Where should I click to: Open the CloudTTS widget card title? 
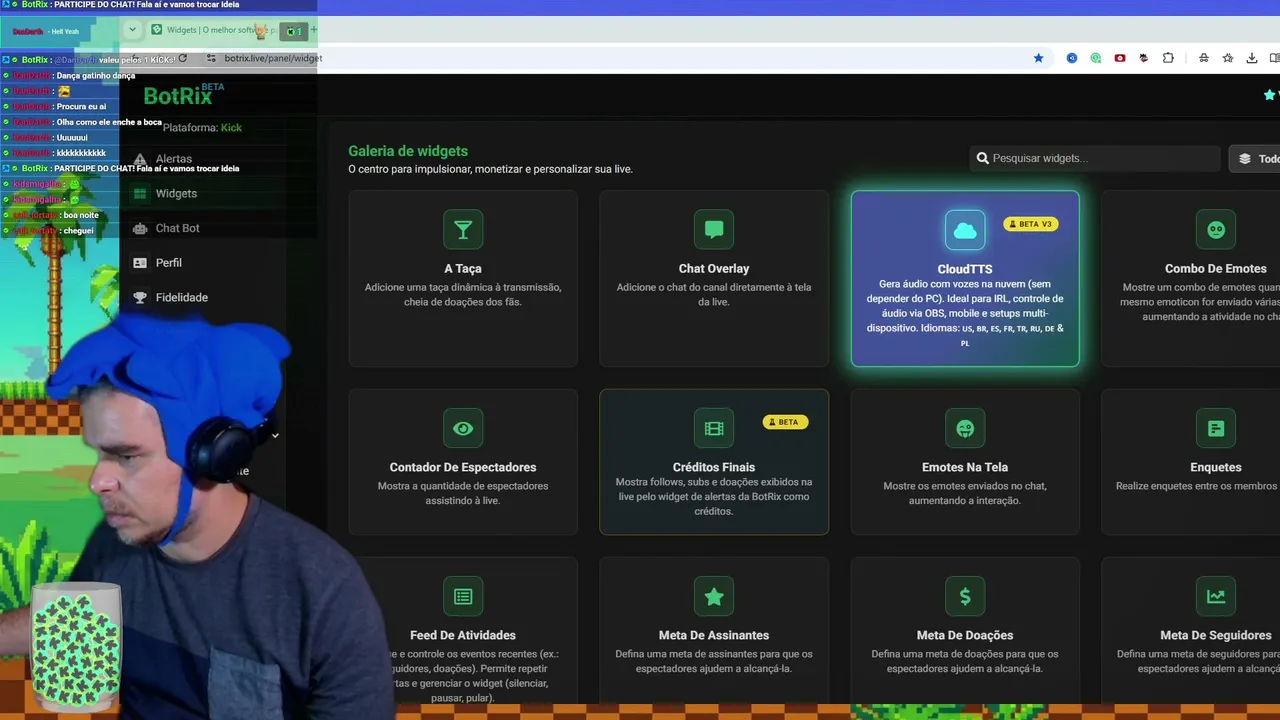pos(965,268)
